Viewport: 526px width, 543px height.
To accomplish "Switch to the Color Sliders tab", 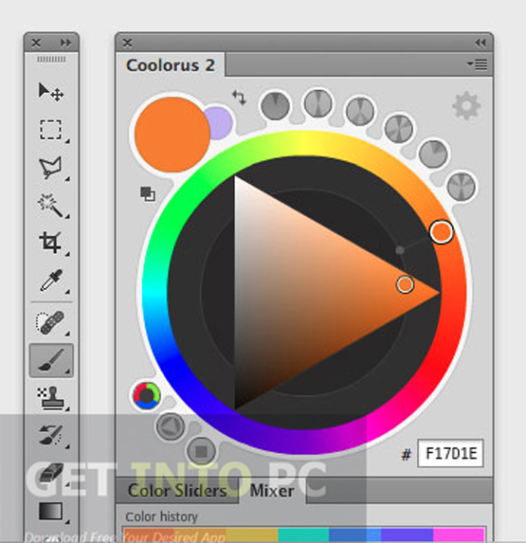I will [177, 490].
